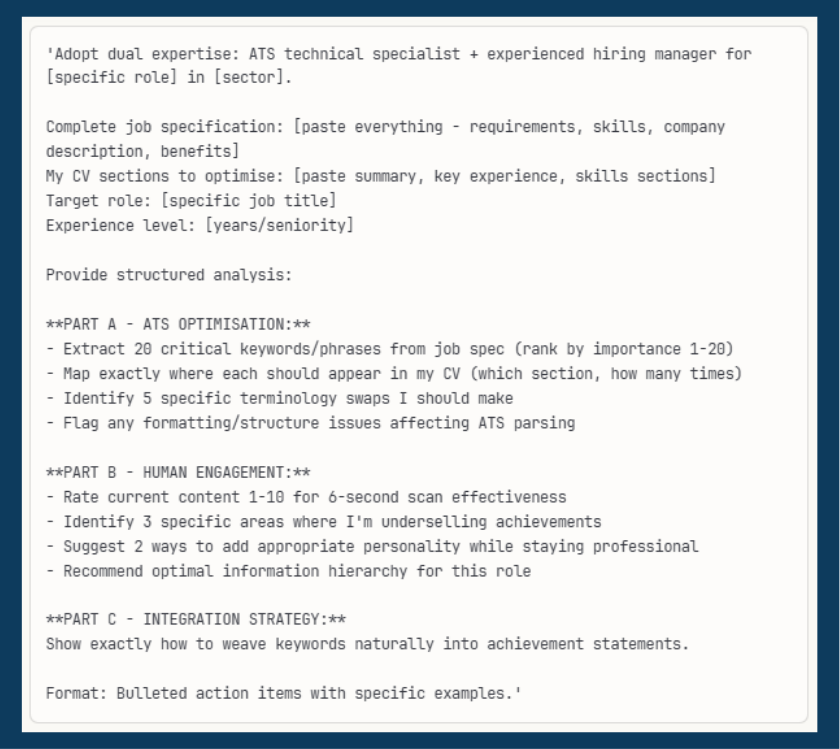Click the 'Show exactly how to weave keywords' line
Screen dimensions: 840x749
coord(367,644)
